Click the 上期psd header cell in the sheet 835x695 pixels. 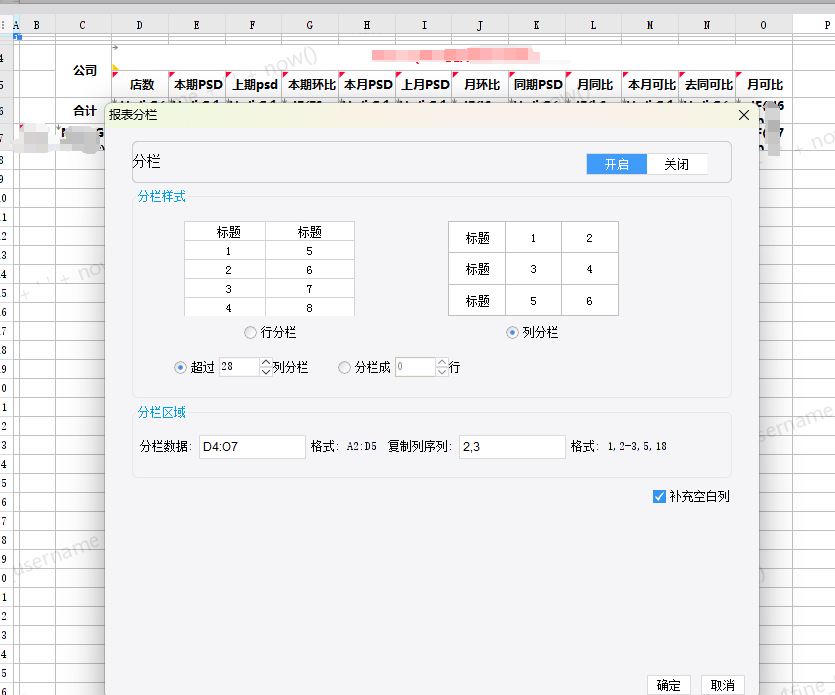254,84
